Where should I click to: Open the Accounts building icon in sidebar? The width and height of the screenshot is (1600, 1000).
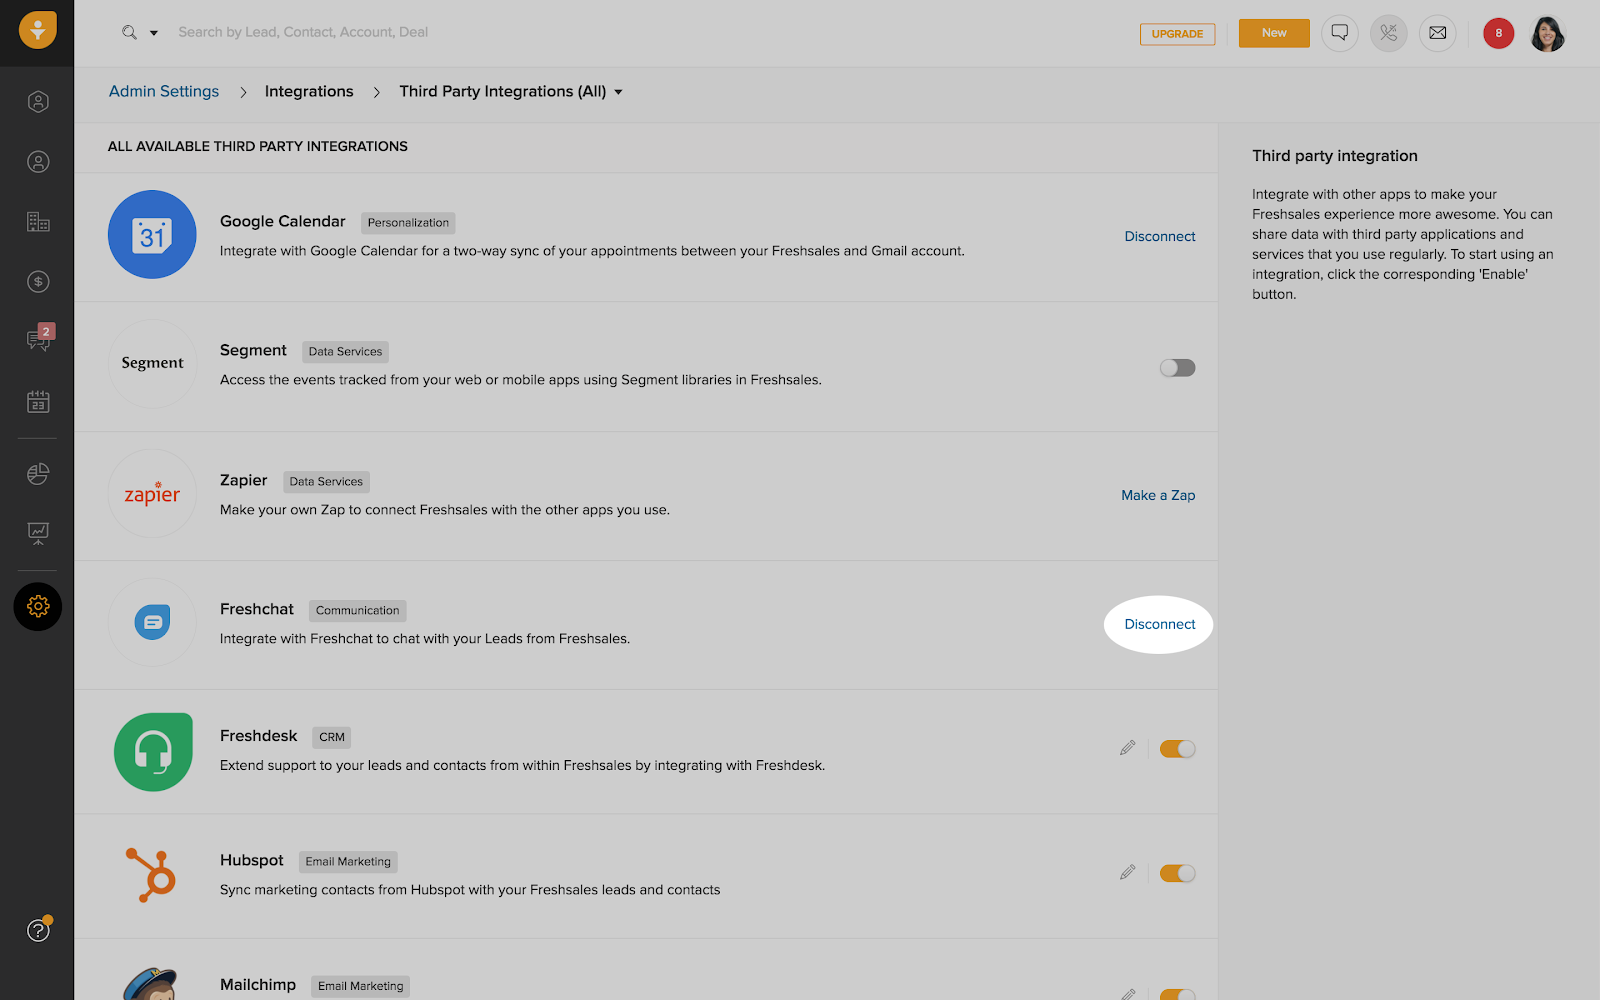(38, 222)
